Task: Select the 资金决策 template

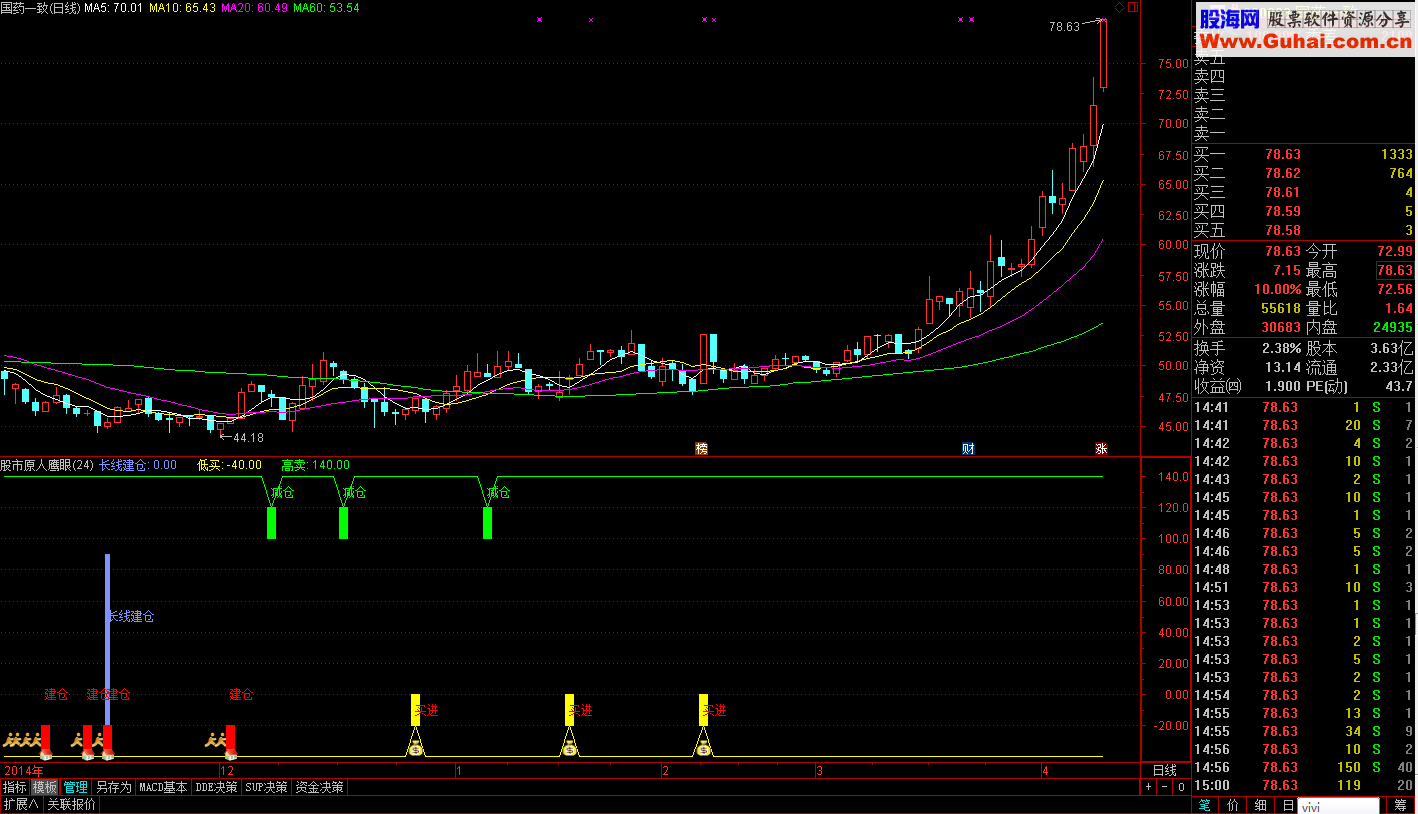Action: click(x=320, y=788)
